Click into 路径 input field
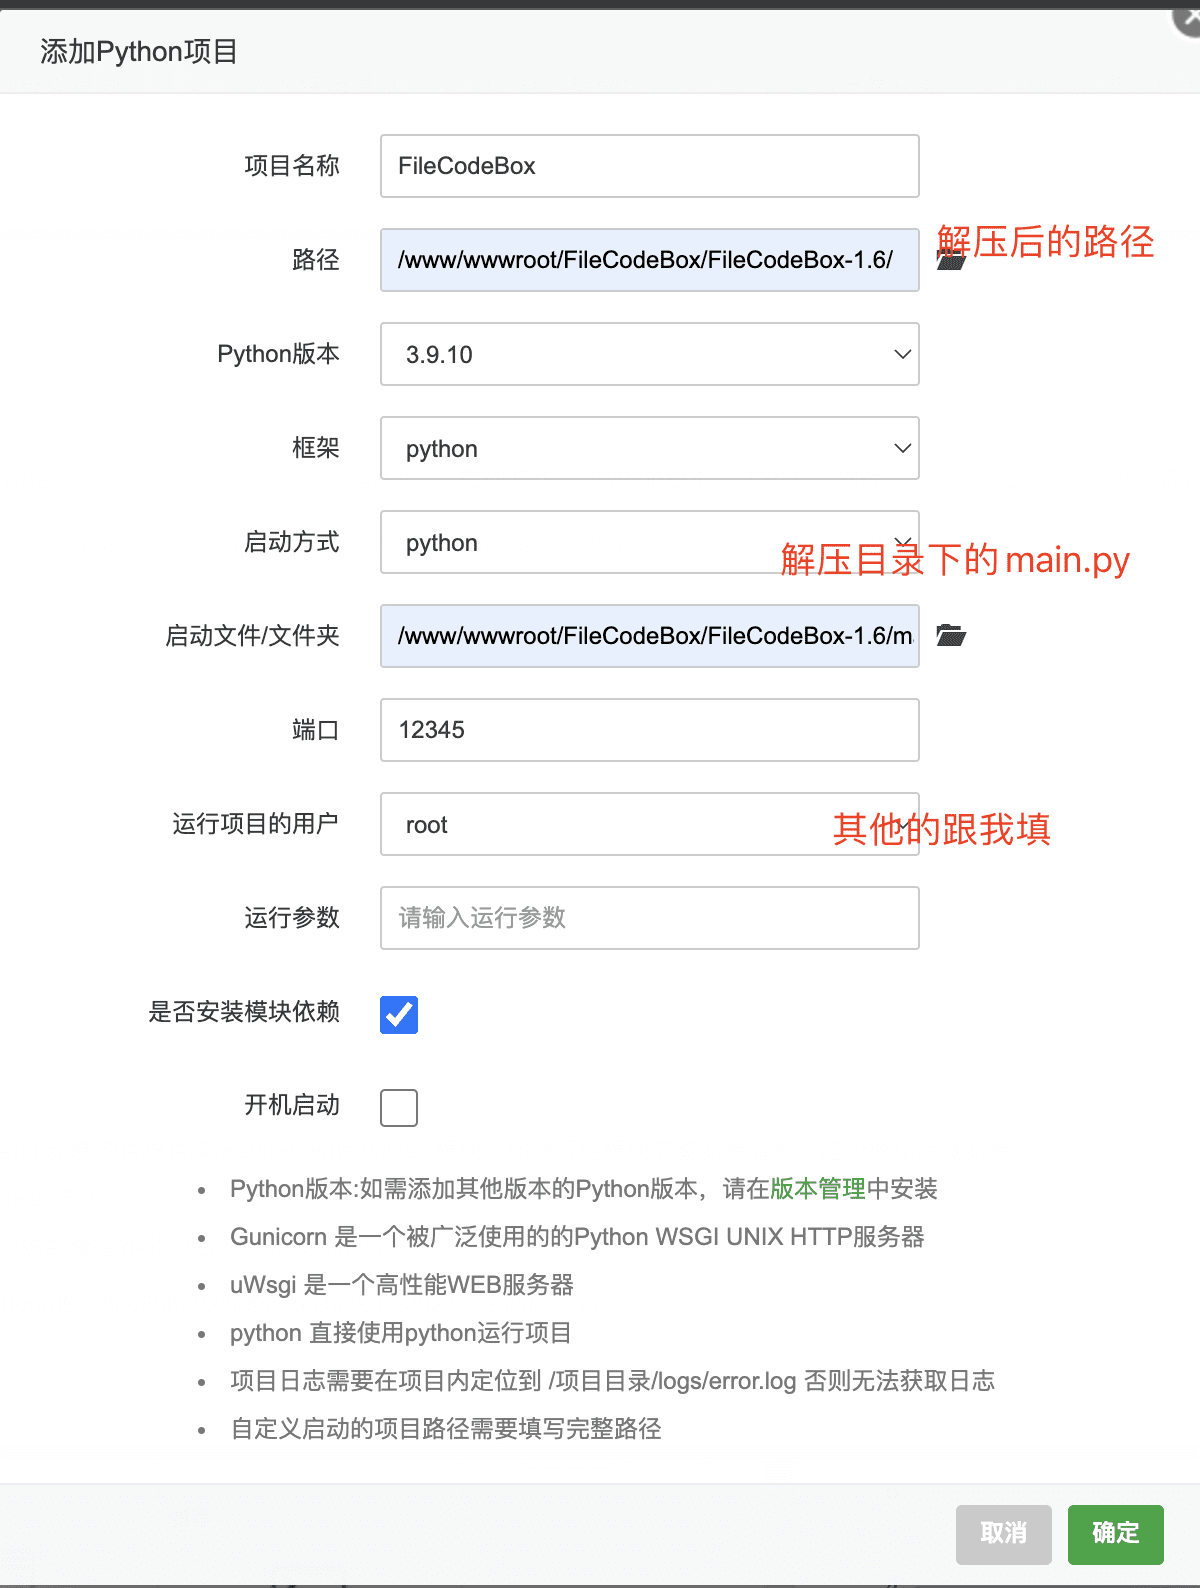The width and height of the screenshot is (1200, 1588). (x=650, y=260)
